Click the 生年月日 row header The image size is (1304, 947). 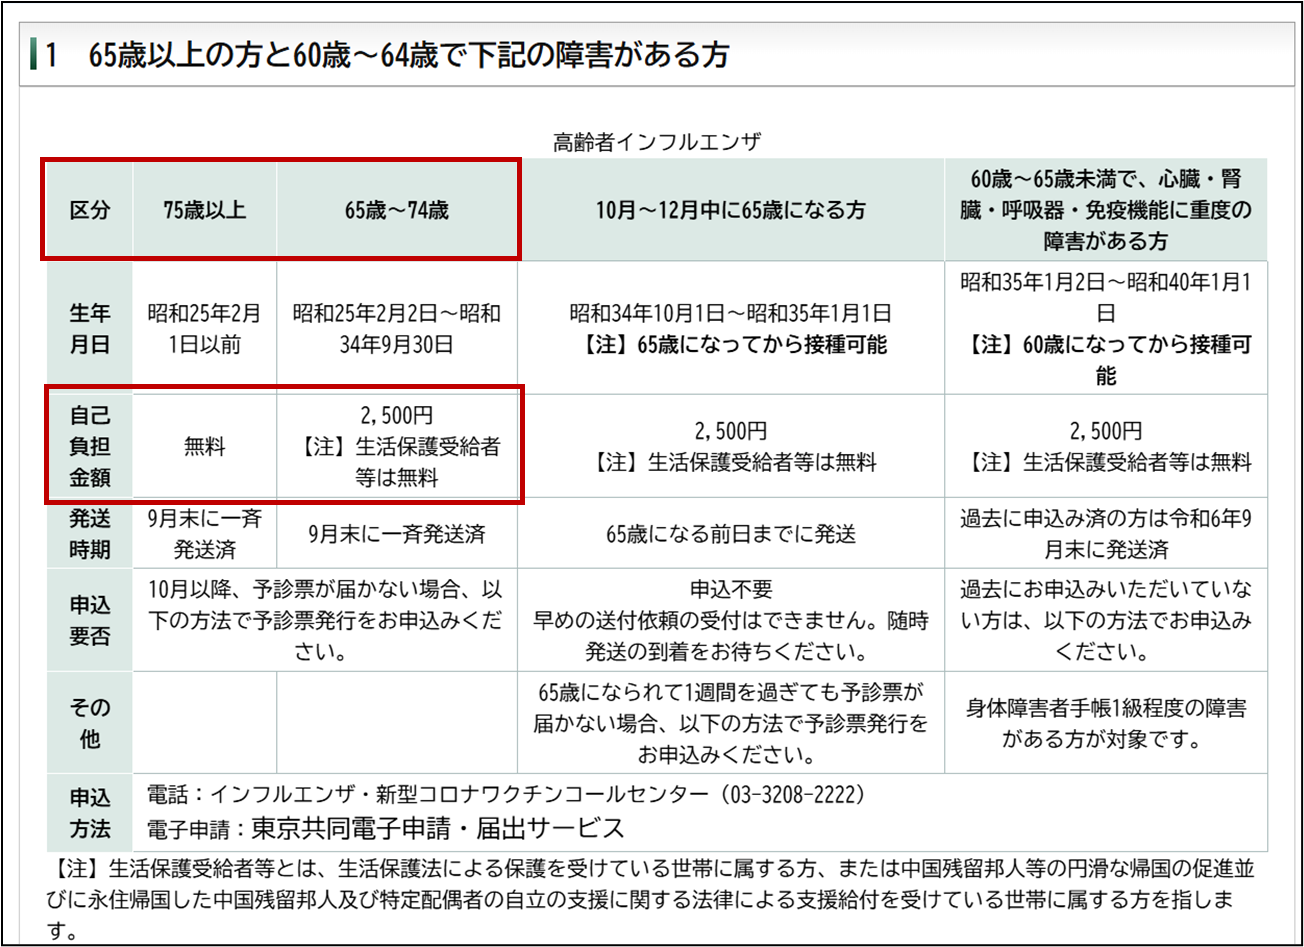pos(89,329)
